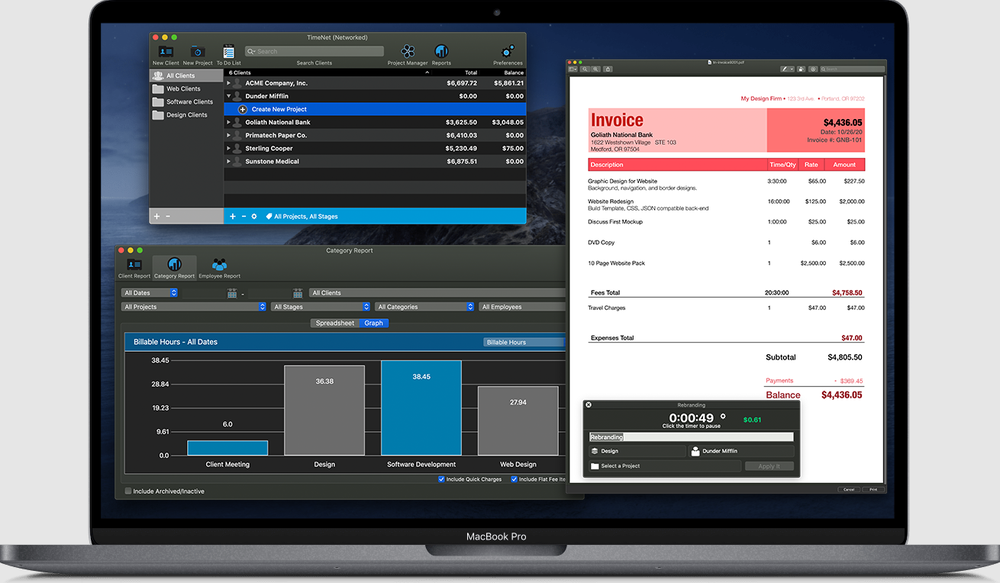Pause the running 0:00:49 timer
Image resolution: width=1000 pixels, height=583 pixels.
click(691, 418)
